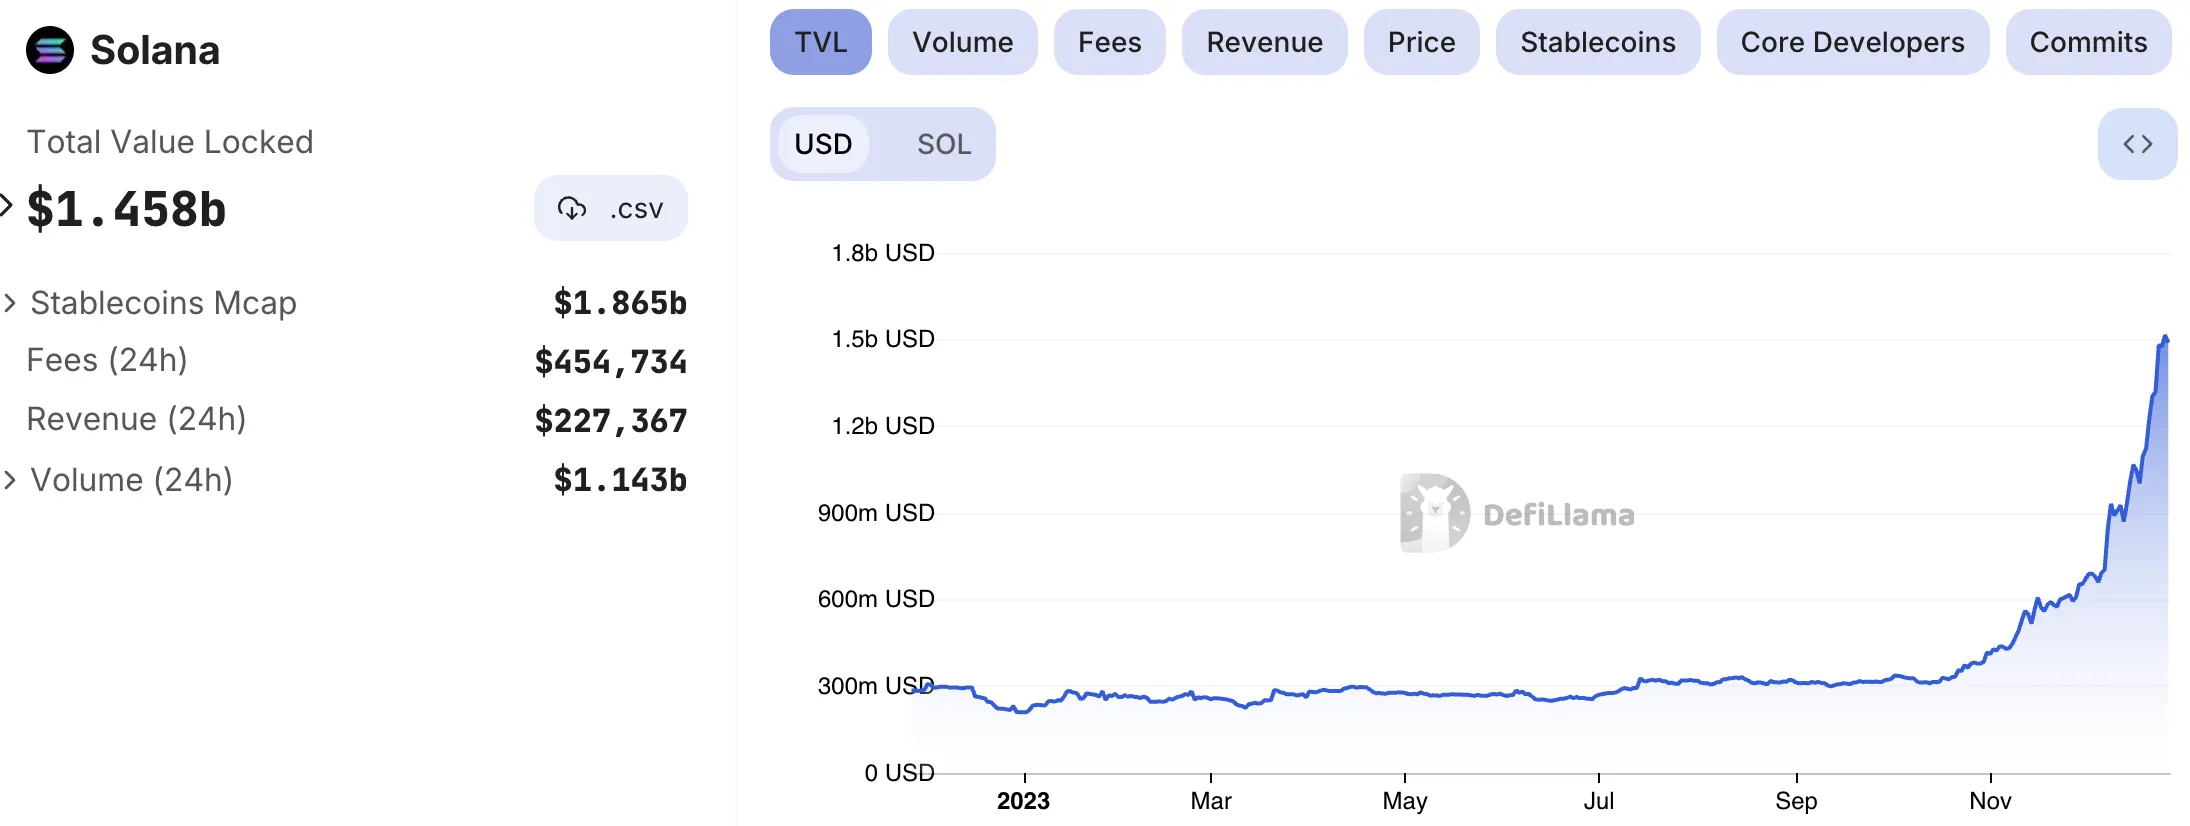Toggle the Fees chart series

tap(1110, 42)
